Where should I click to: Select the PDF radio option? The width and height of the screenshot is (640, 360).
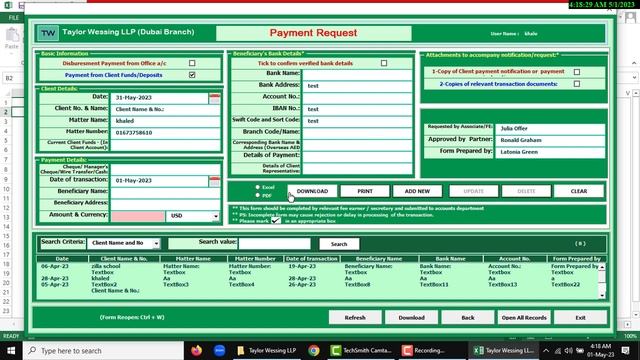[x=258, y=196]
